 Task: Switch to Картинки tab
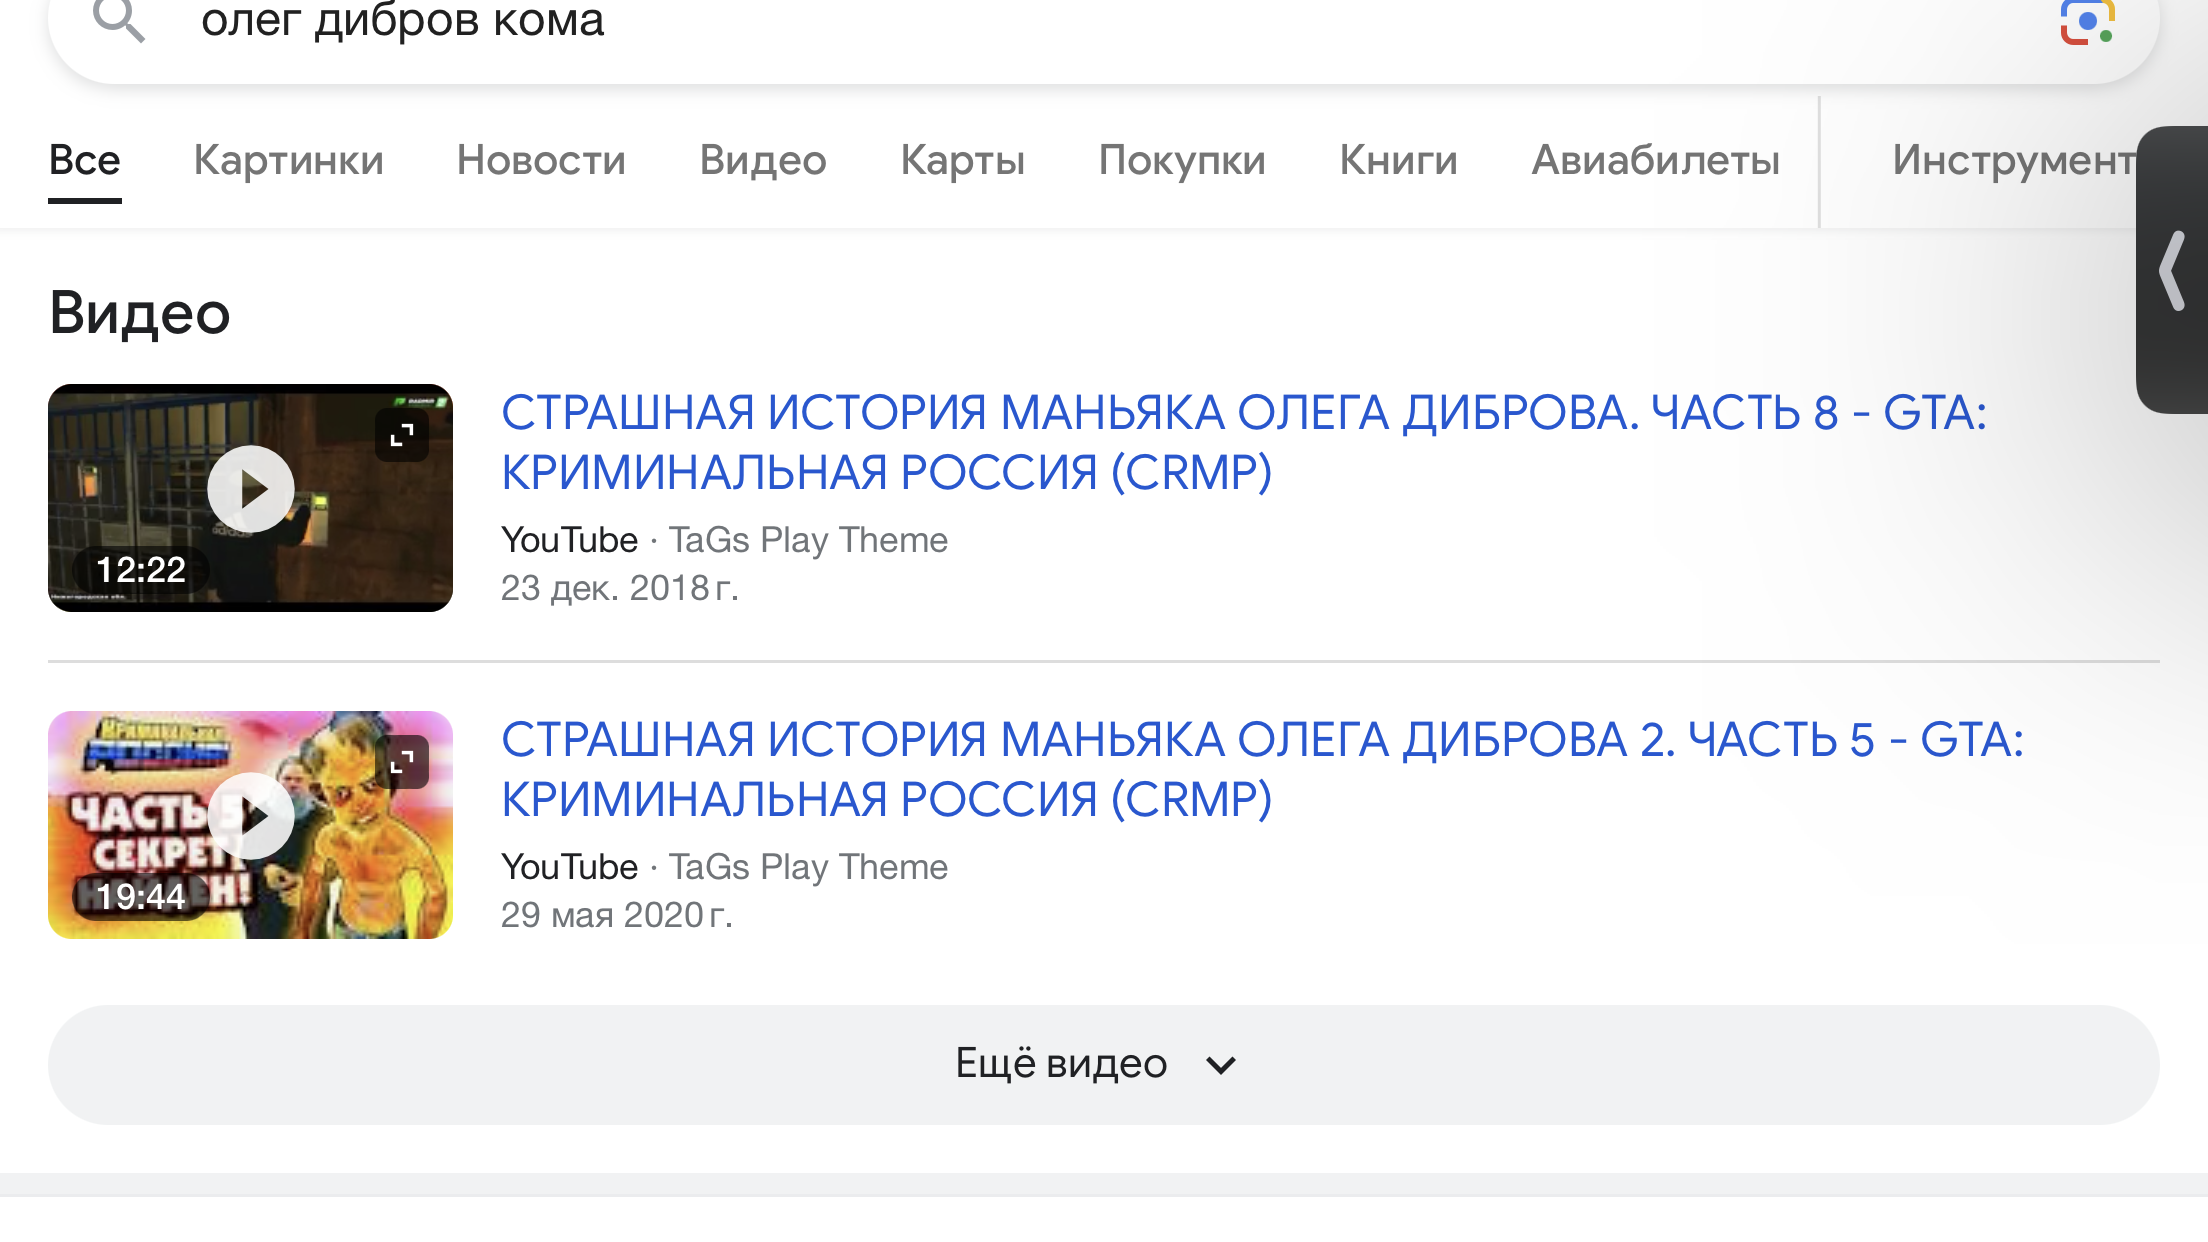tap(288, 160)
